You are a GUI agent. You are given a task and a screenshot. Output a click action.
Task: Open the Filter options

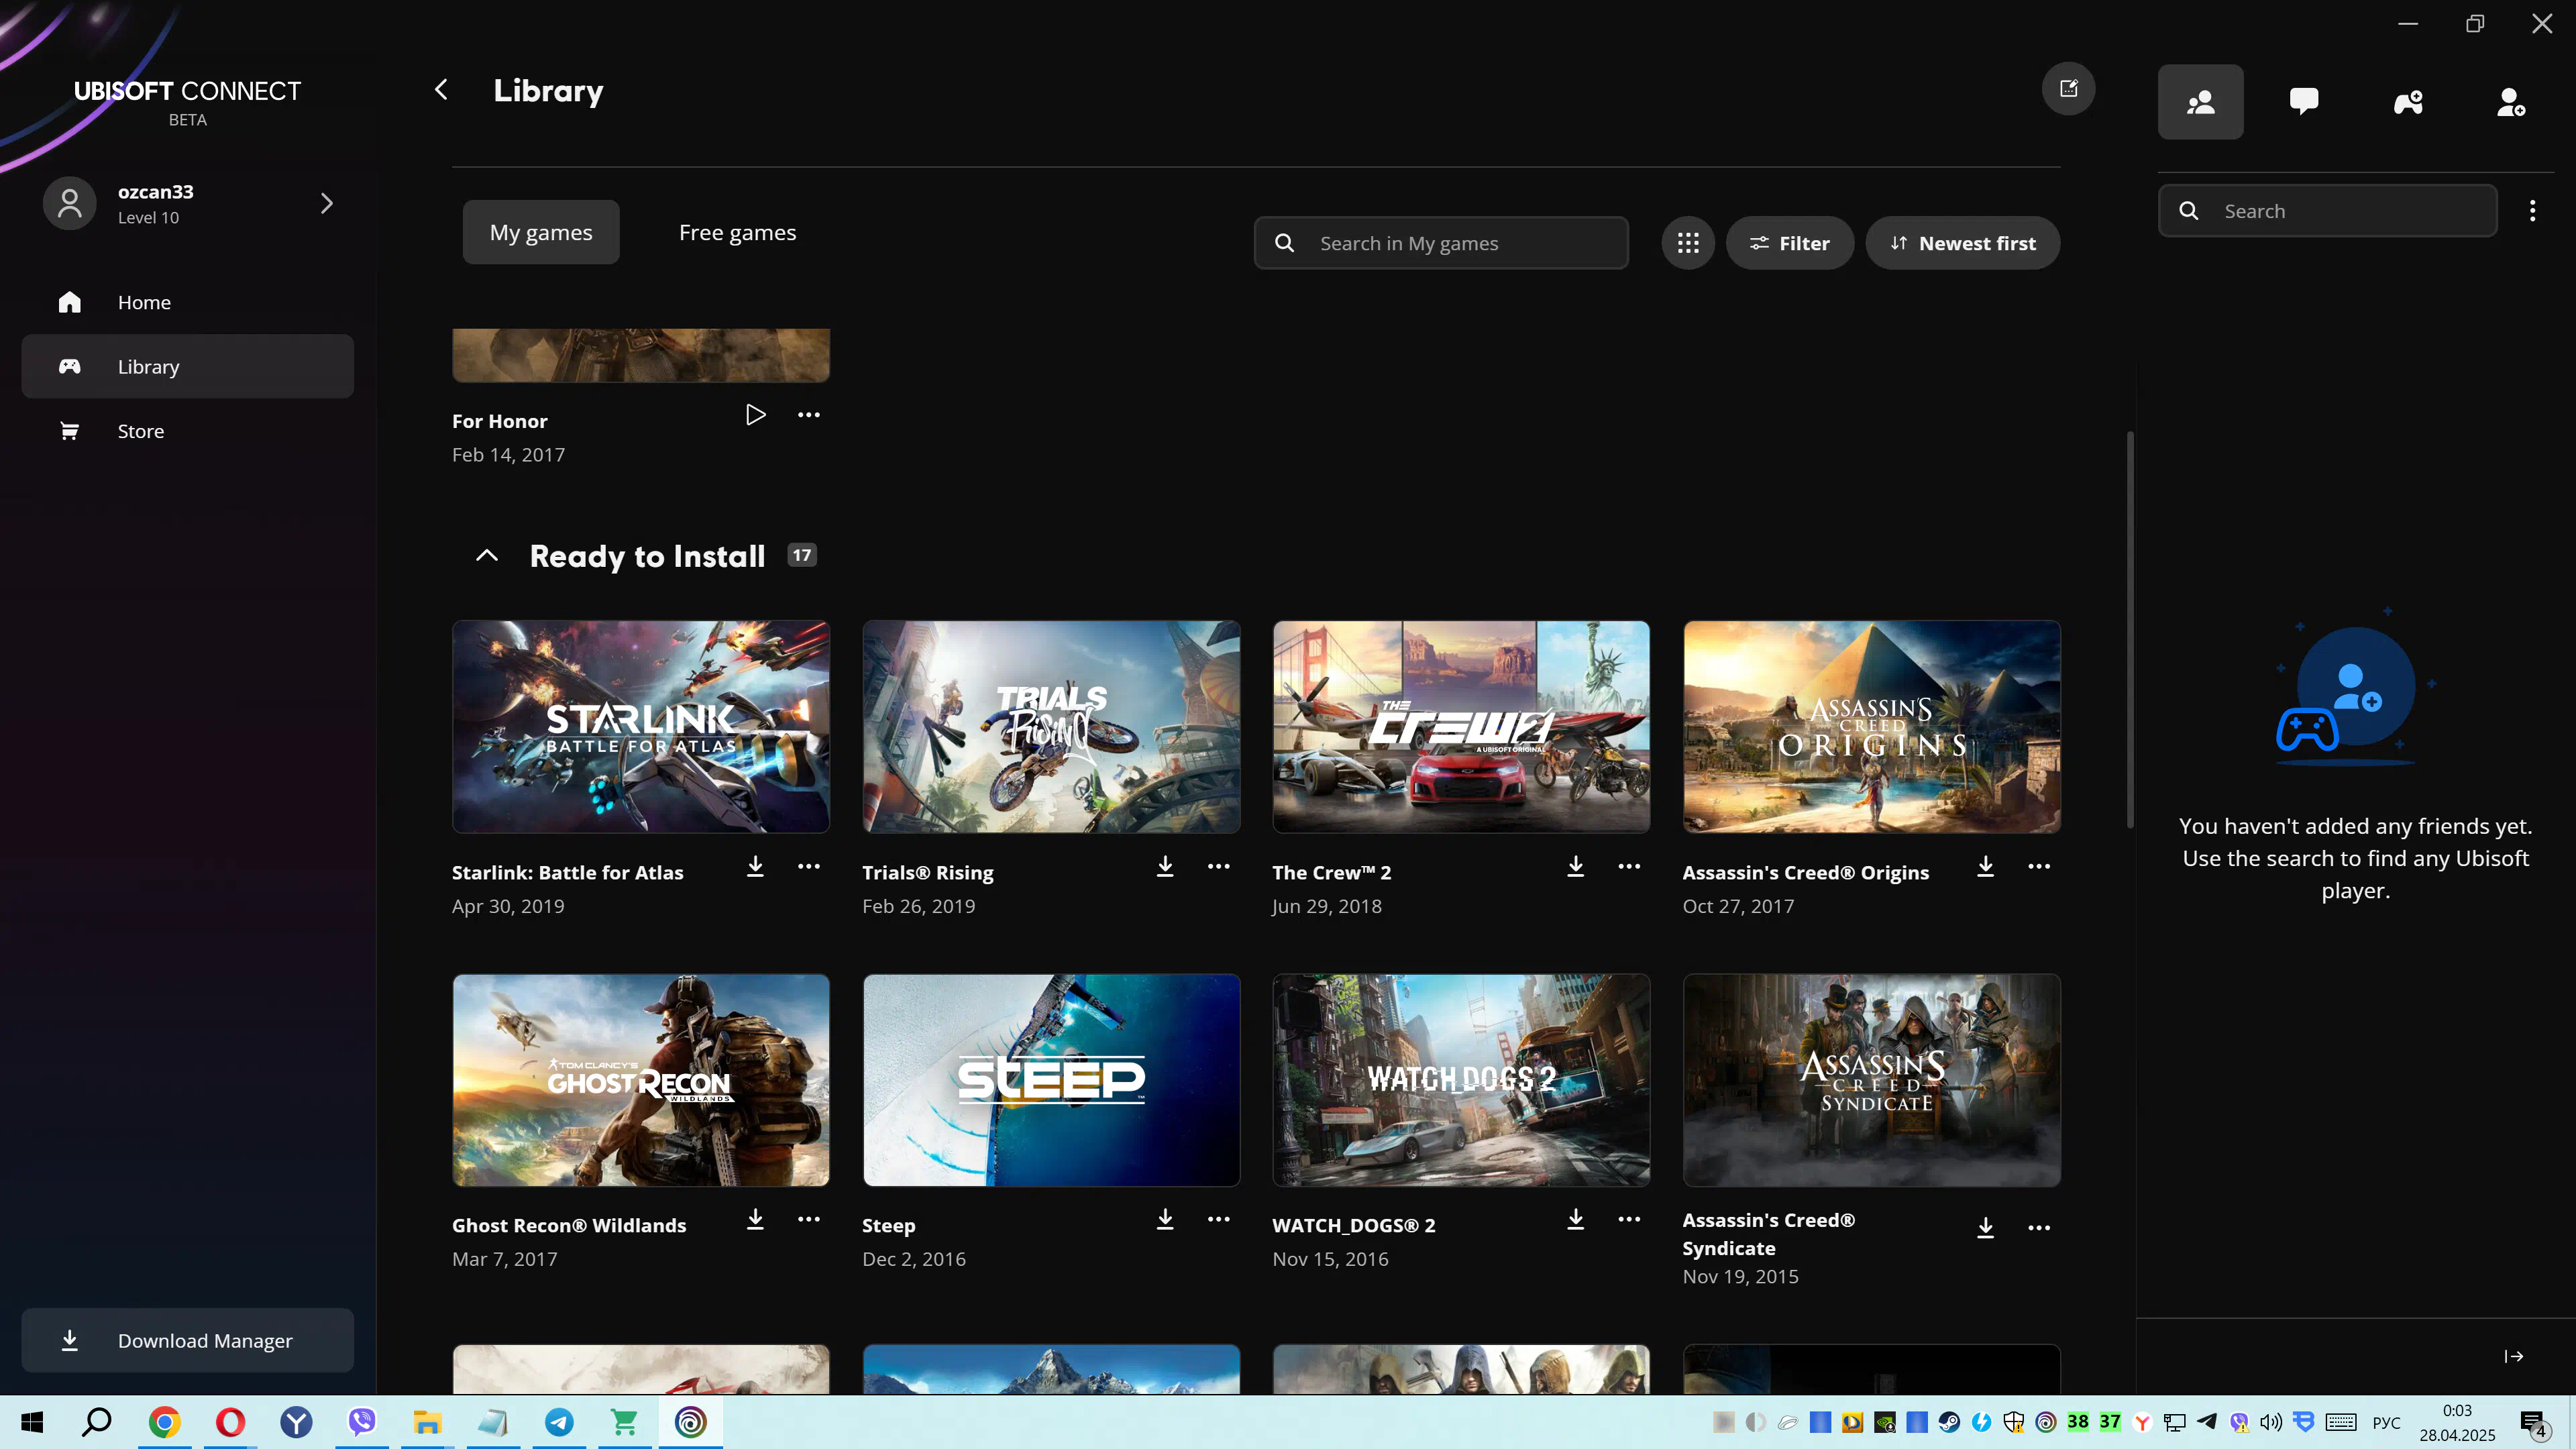1789,243
